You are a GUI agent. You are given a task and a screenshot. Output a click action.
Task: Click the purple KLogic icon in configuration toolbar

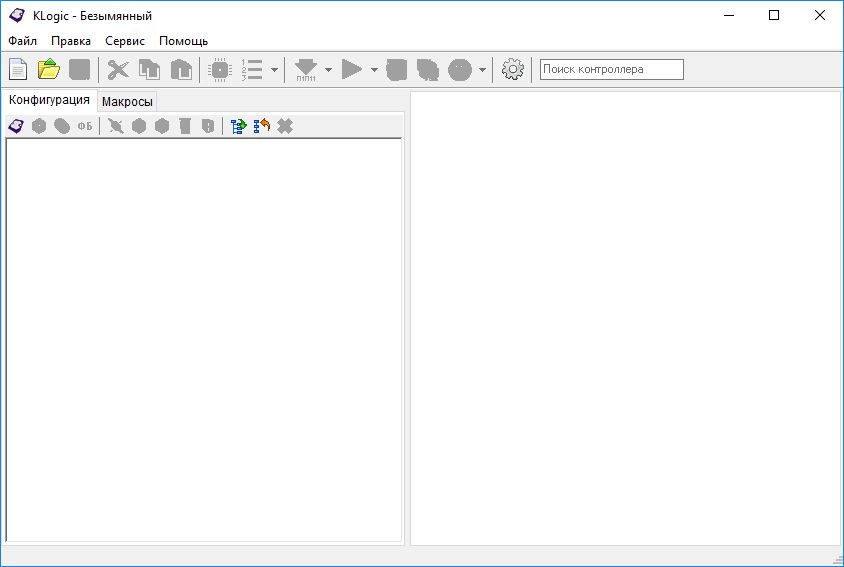point(16,126)
